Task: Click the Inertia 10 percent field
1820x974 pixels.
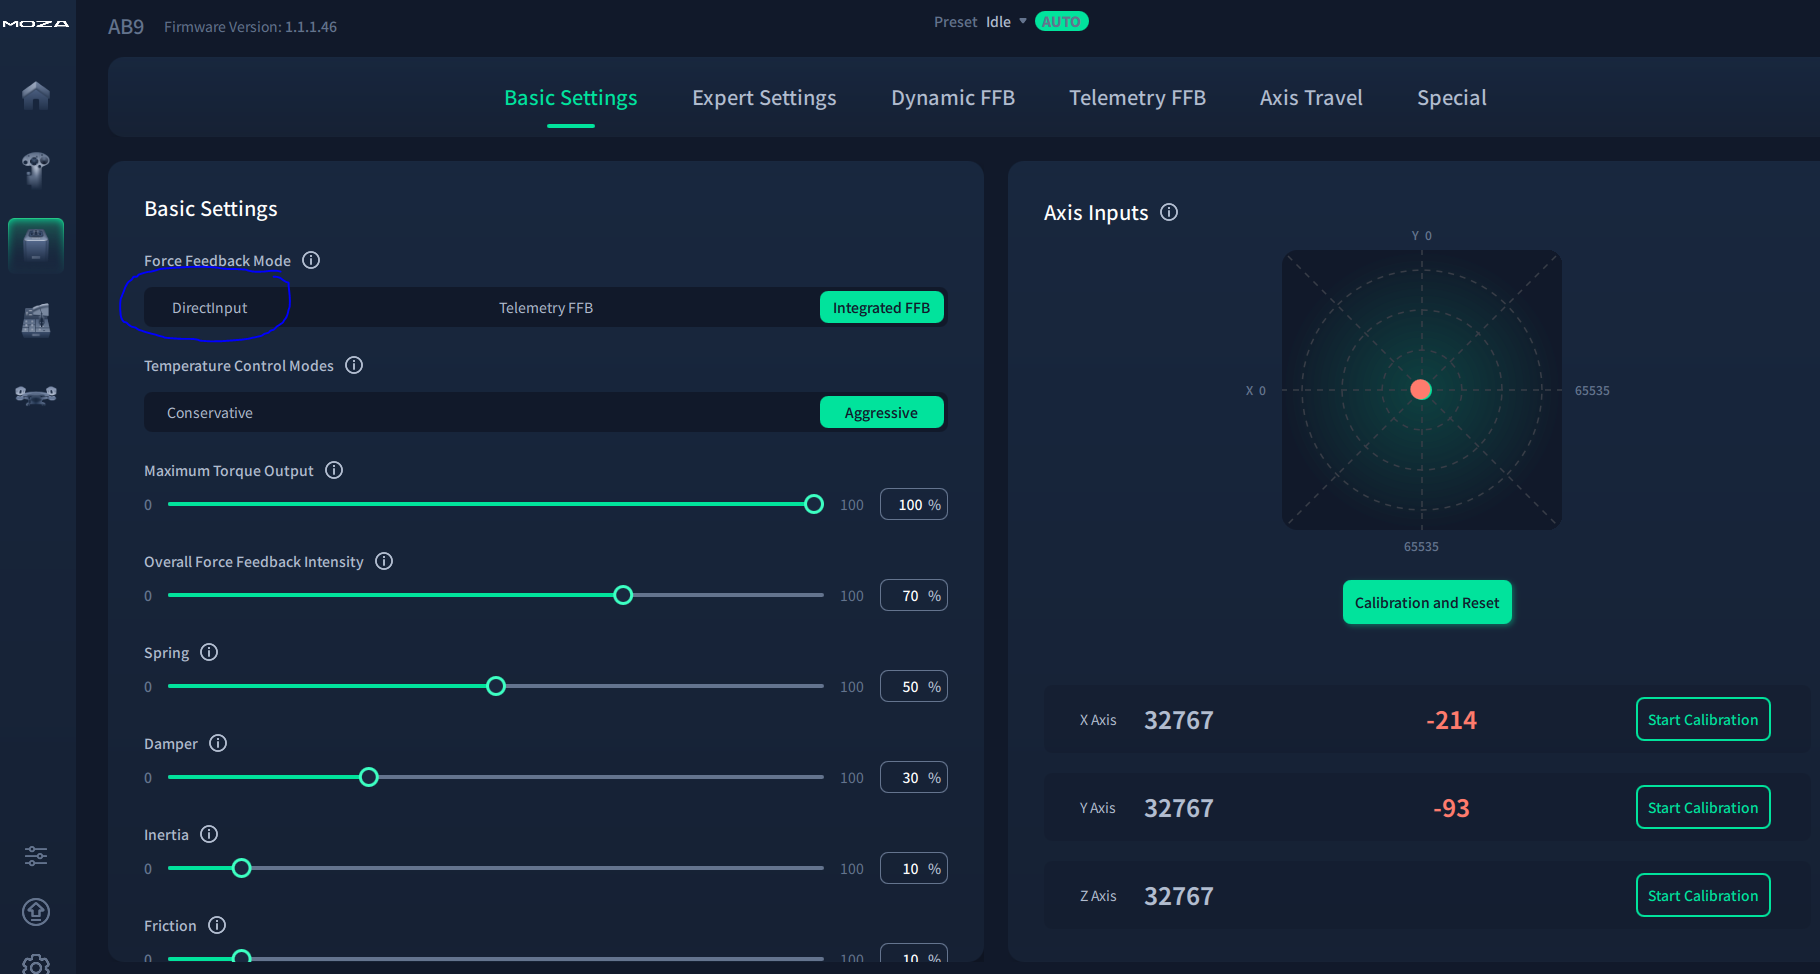Action: pyautogui.click(x=914, y=869)
